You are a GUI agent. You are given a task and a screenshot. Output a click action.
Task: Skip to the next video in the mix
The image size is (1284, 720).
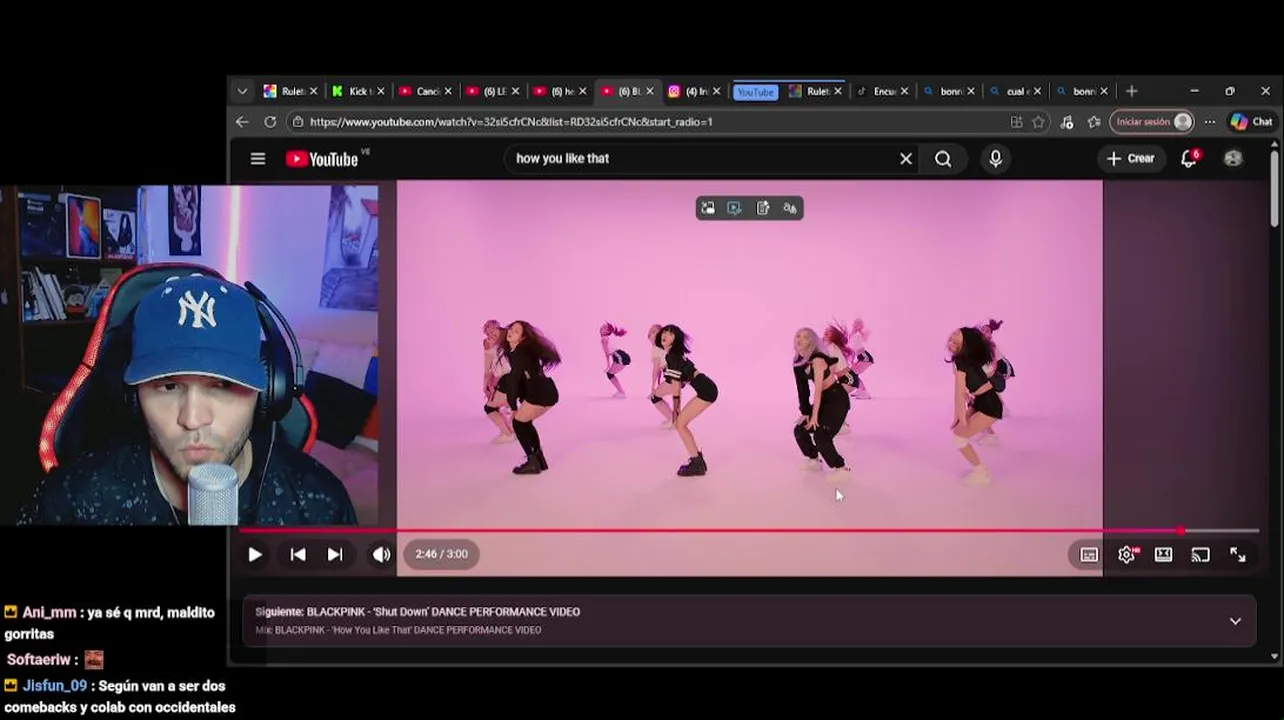coord(335,554)
